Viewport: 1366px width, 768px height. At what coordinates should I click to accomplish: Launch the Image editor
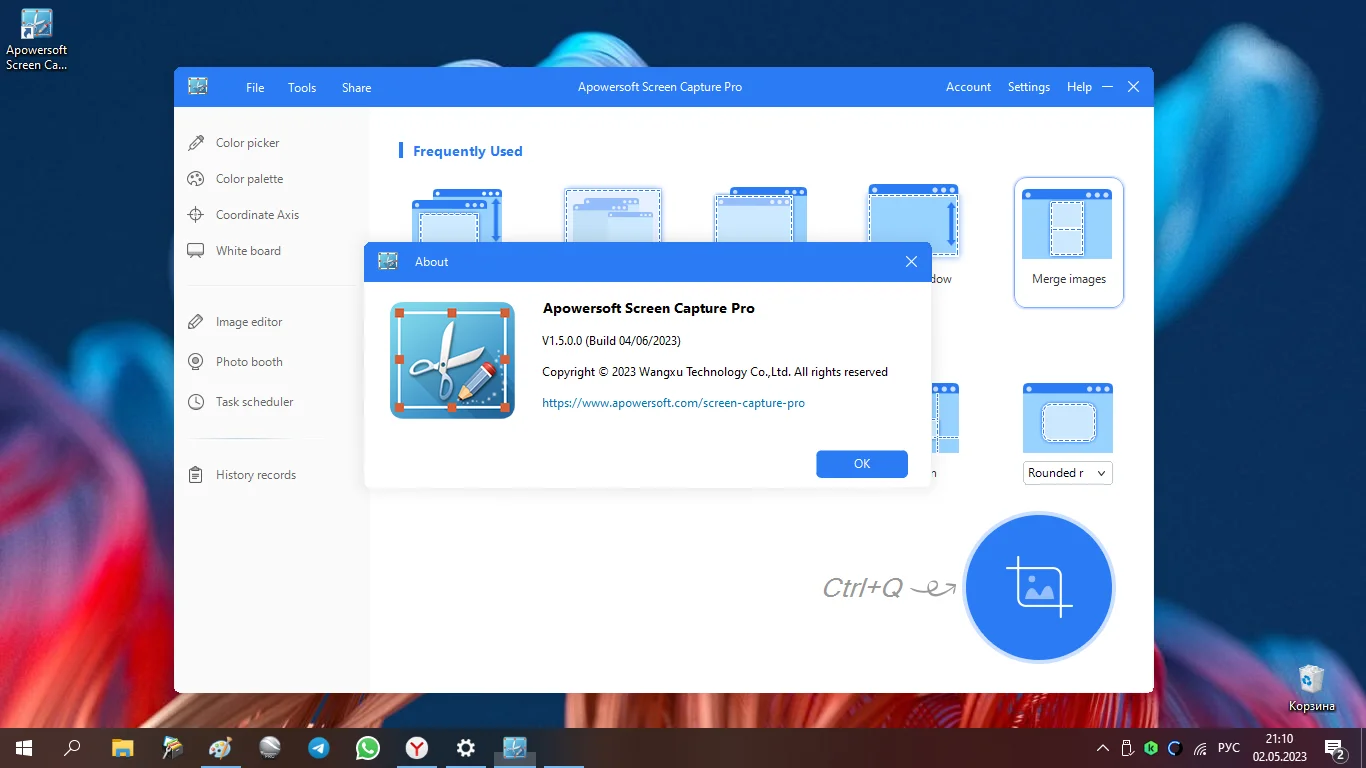[235, 322]
